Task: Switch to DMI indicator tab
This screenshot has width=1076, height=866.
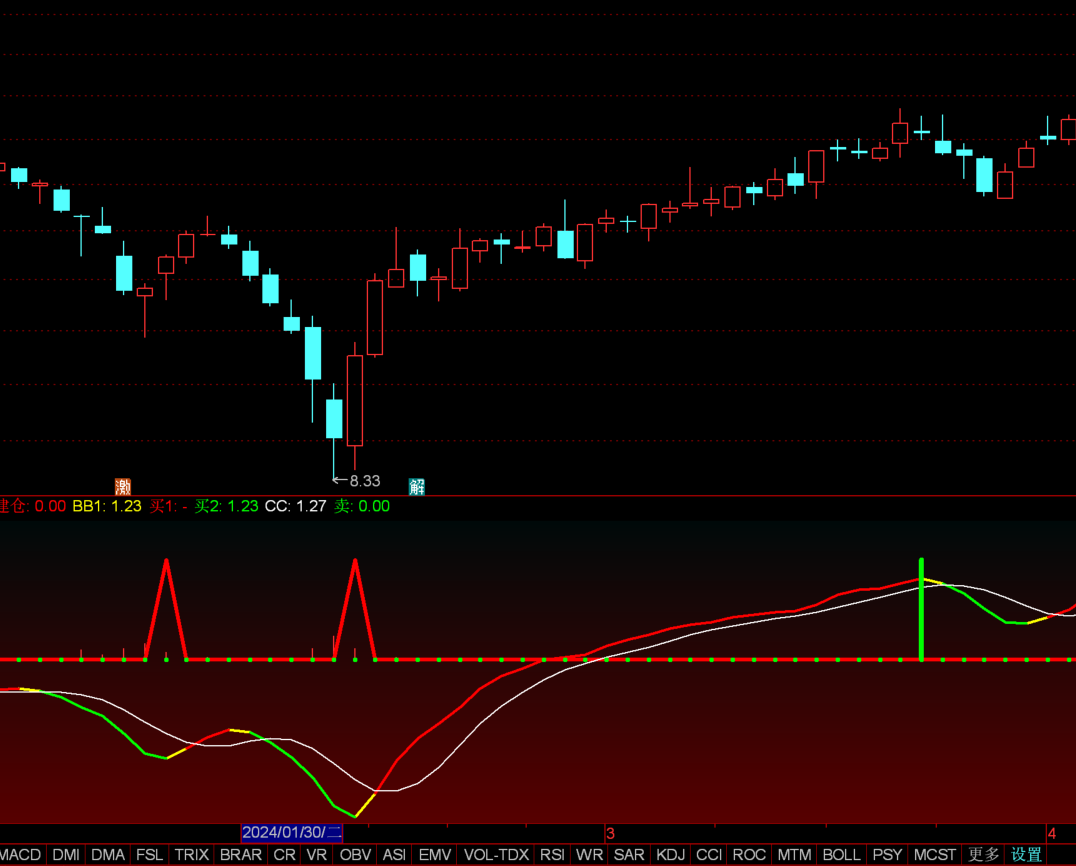Action: pos(66,854)
